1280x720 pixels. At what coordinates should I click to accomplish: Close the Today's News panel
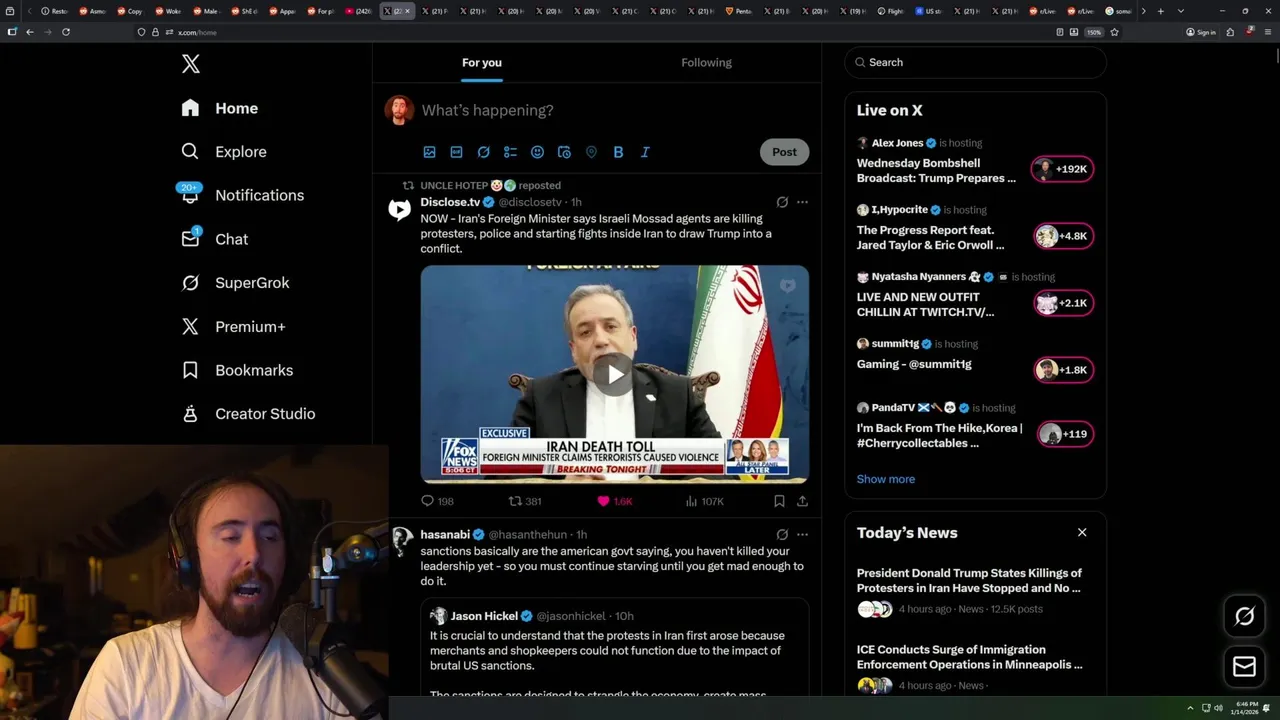tap(1082, 532)
